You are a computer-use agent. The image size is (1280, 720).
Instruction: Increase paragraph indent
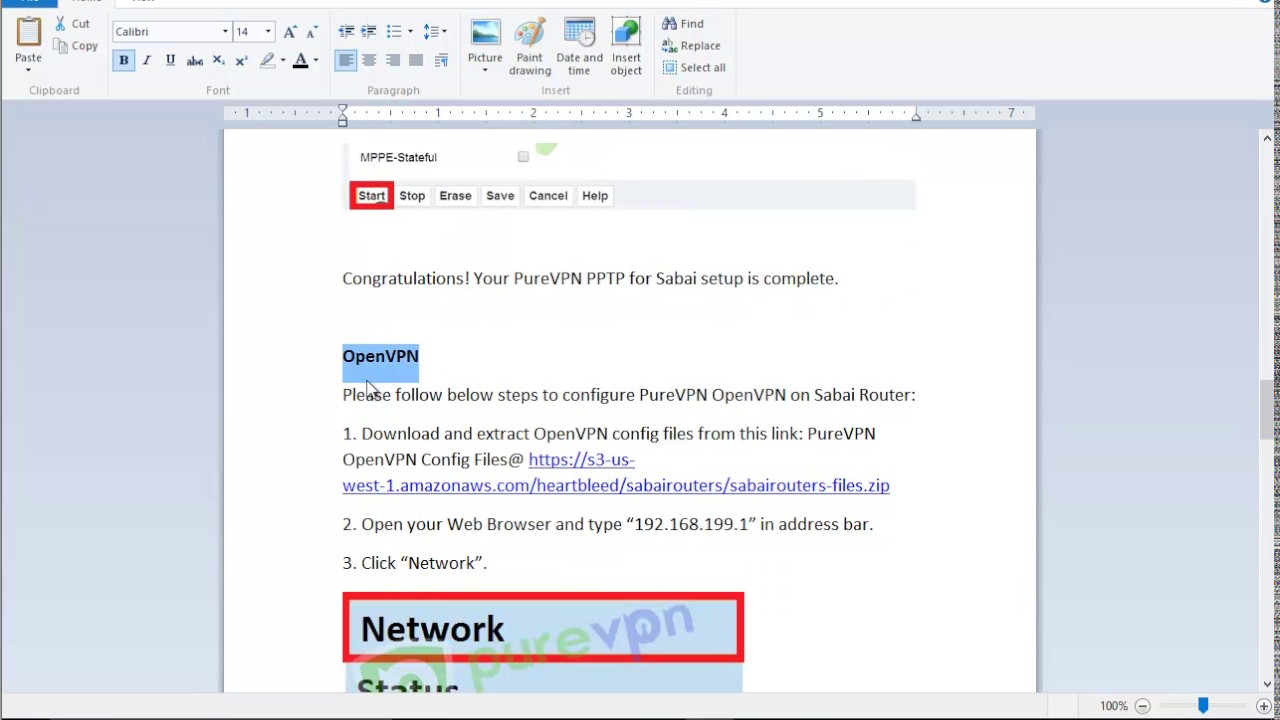369,32
